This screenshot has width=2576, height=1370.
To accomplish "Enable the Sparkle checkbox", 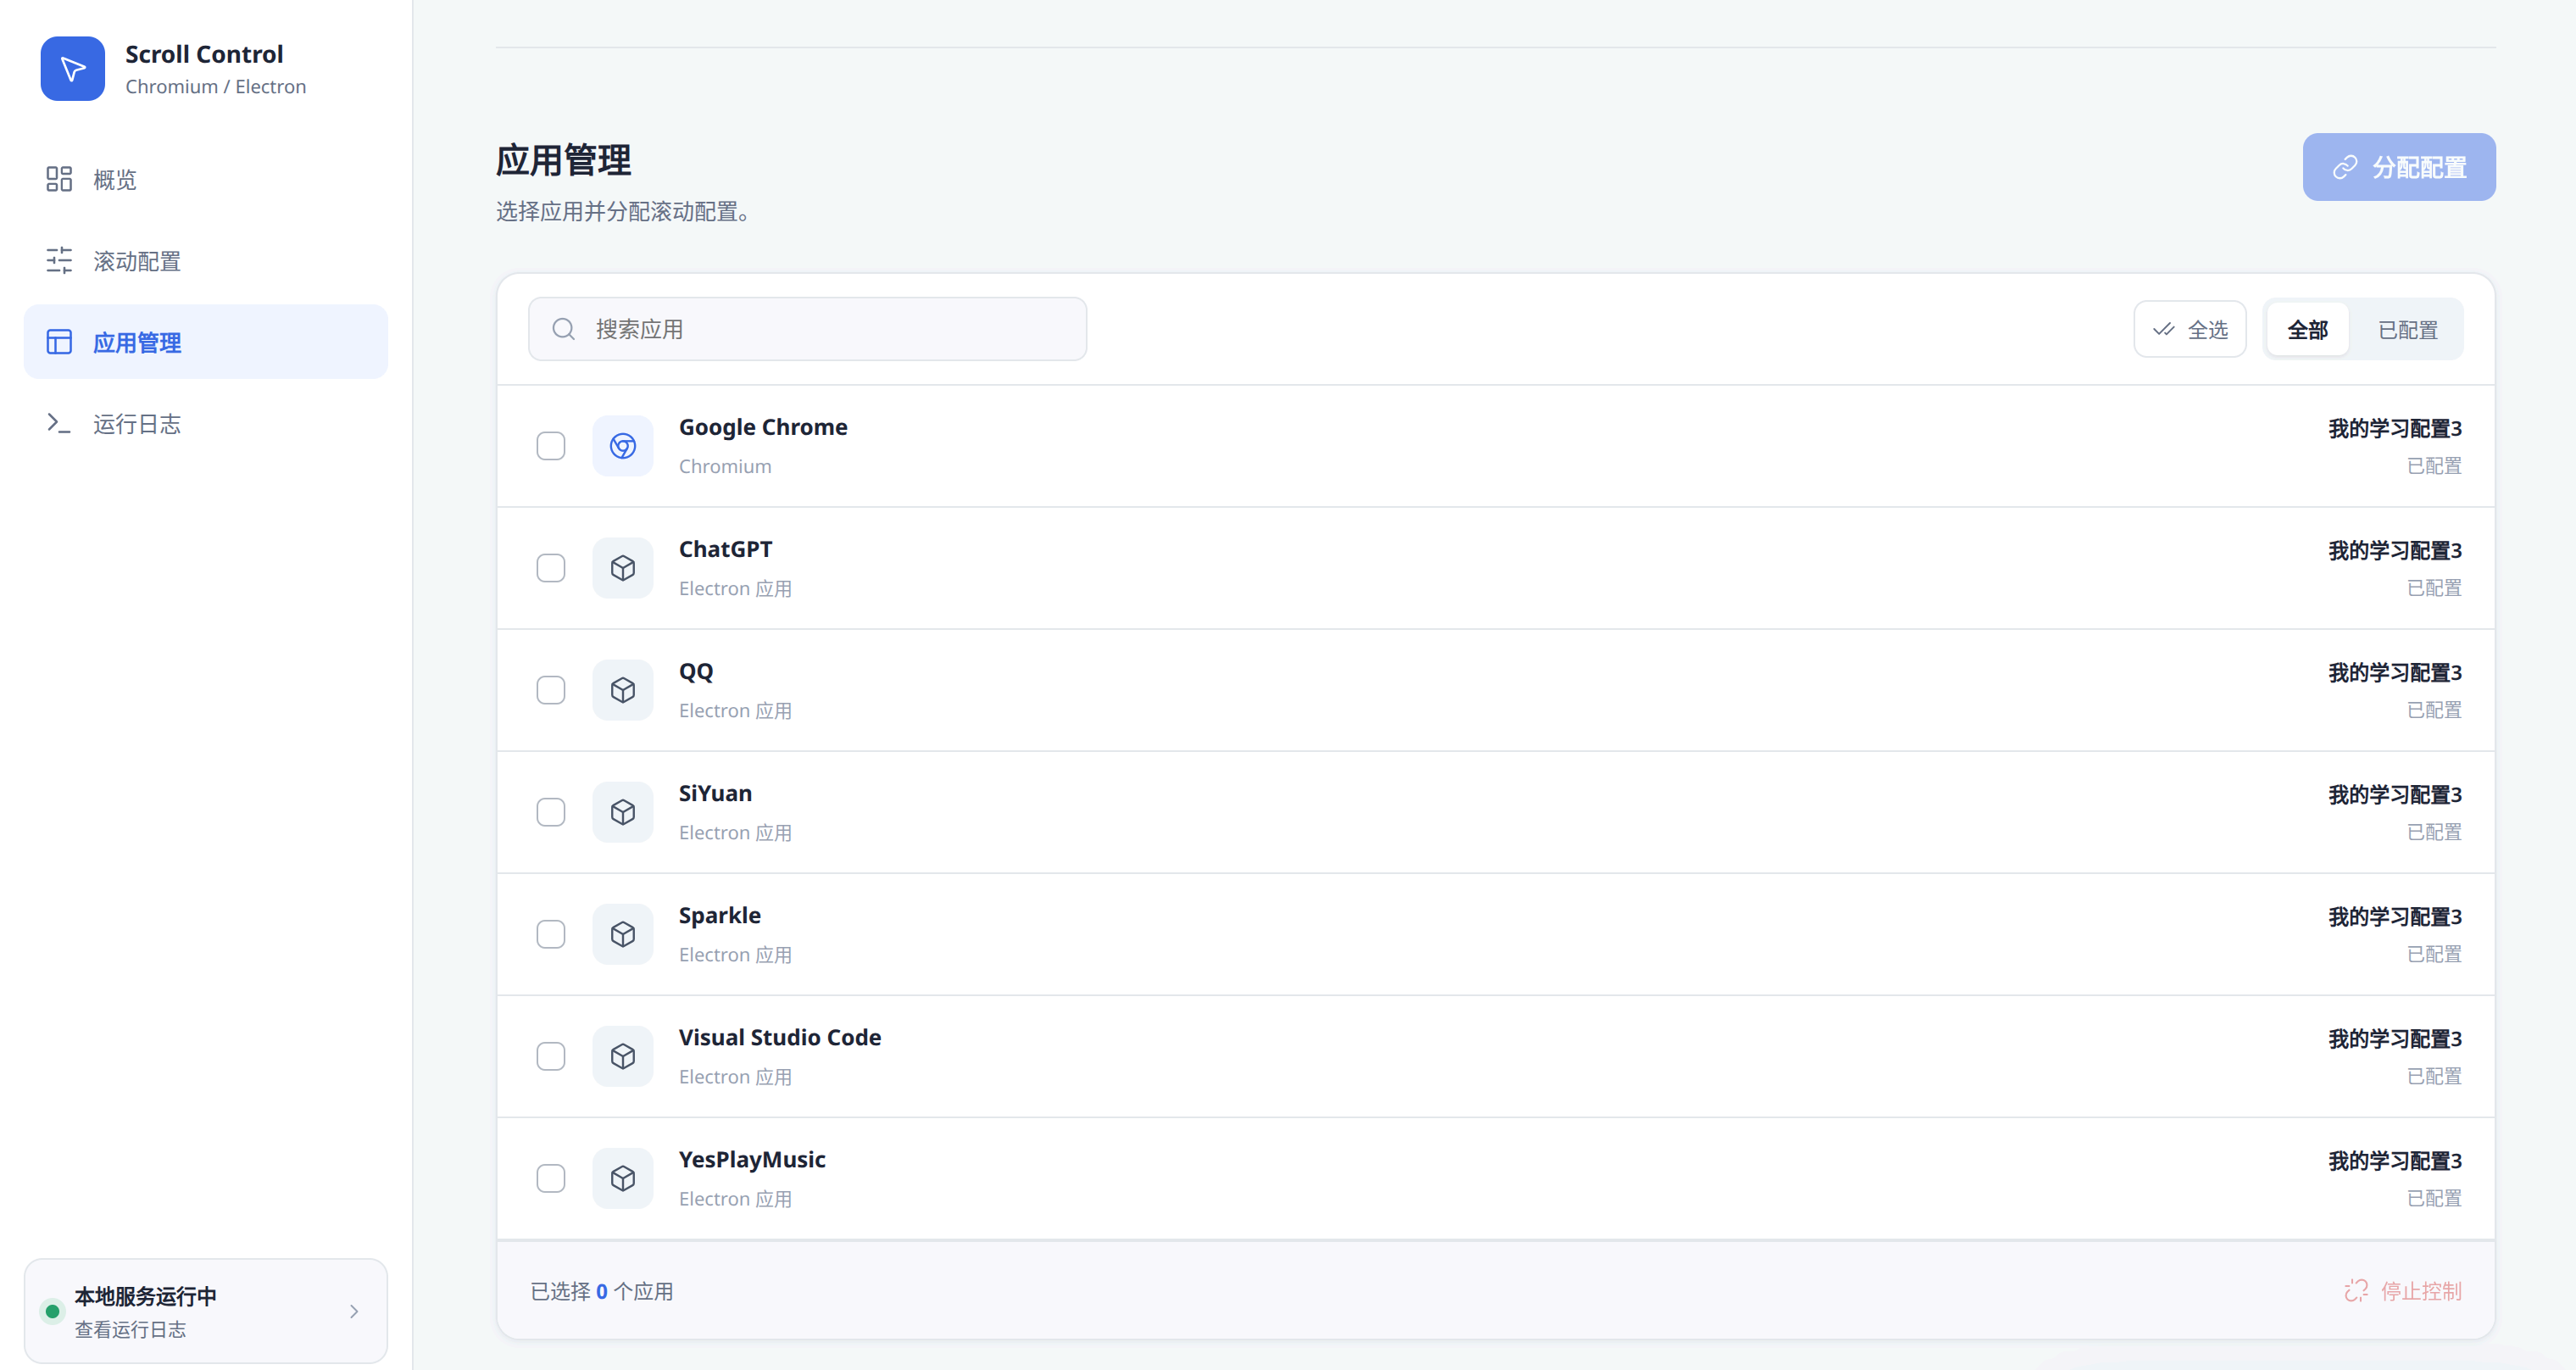I will tap(551, 934).
